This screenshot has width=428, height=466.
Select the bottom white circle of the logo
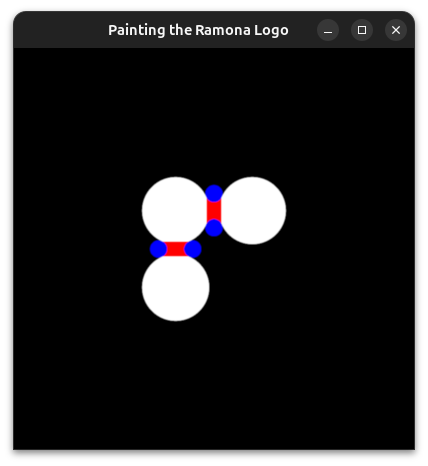click(x=176, y=287)
